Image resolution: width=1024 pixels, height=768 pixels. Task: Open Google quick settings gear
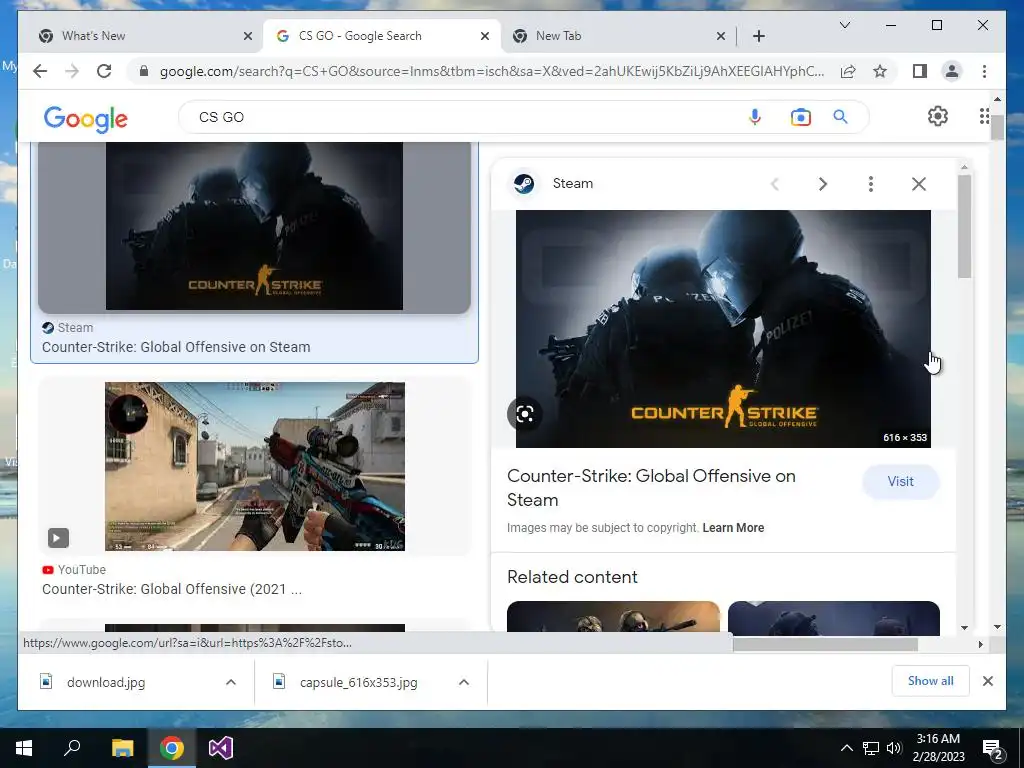937,116
